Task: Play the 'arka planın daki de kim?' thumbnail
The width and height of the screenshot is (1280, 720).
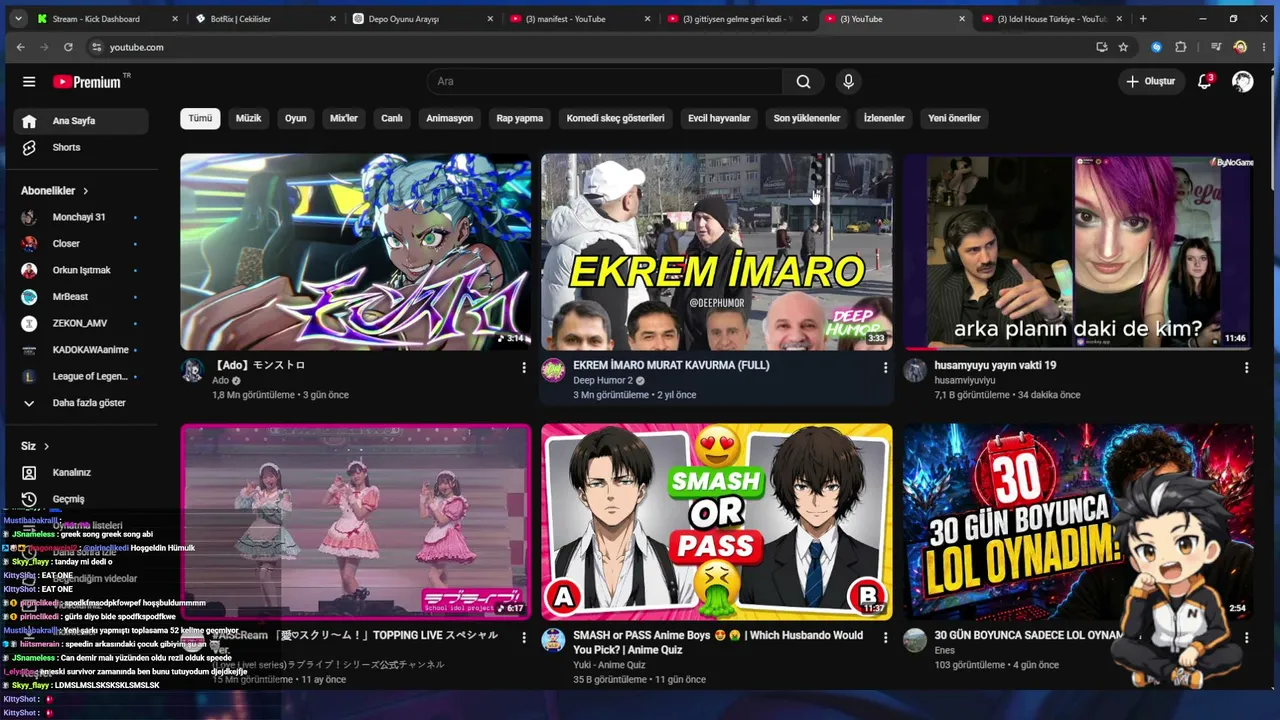Action: pos(1078,252)
